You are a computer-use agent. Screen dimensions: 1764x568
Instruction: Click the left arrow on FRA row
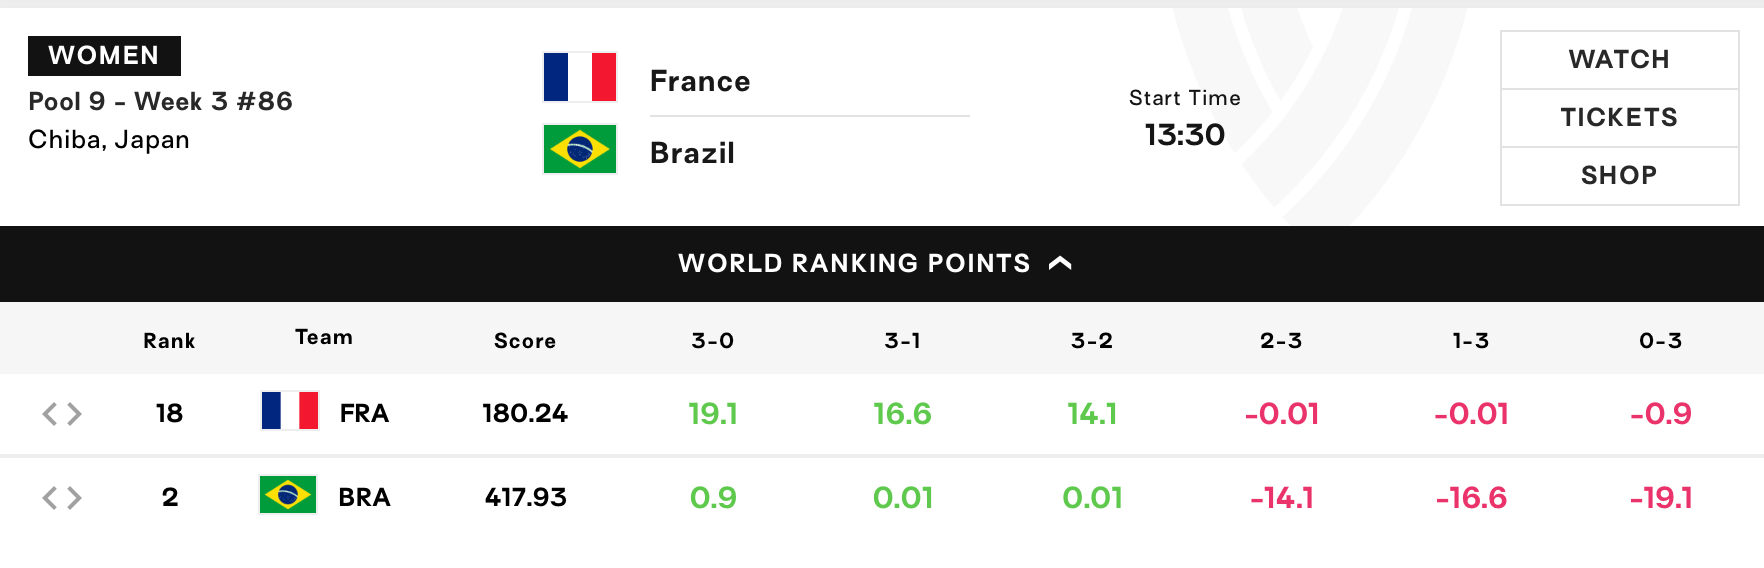pos(50,414)
